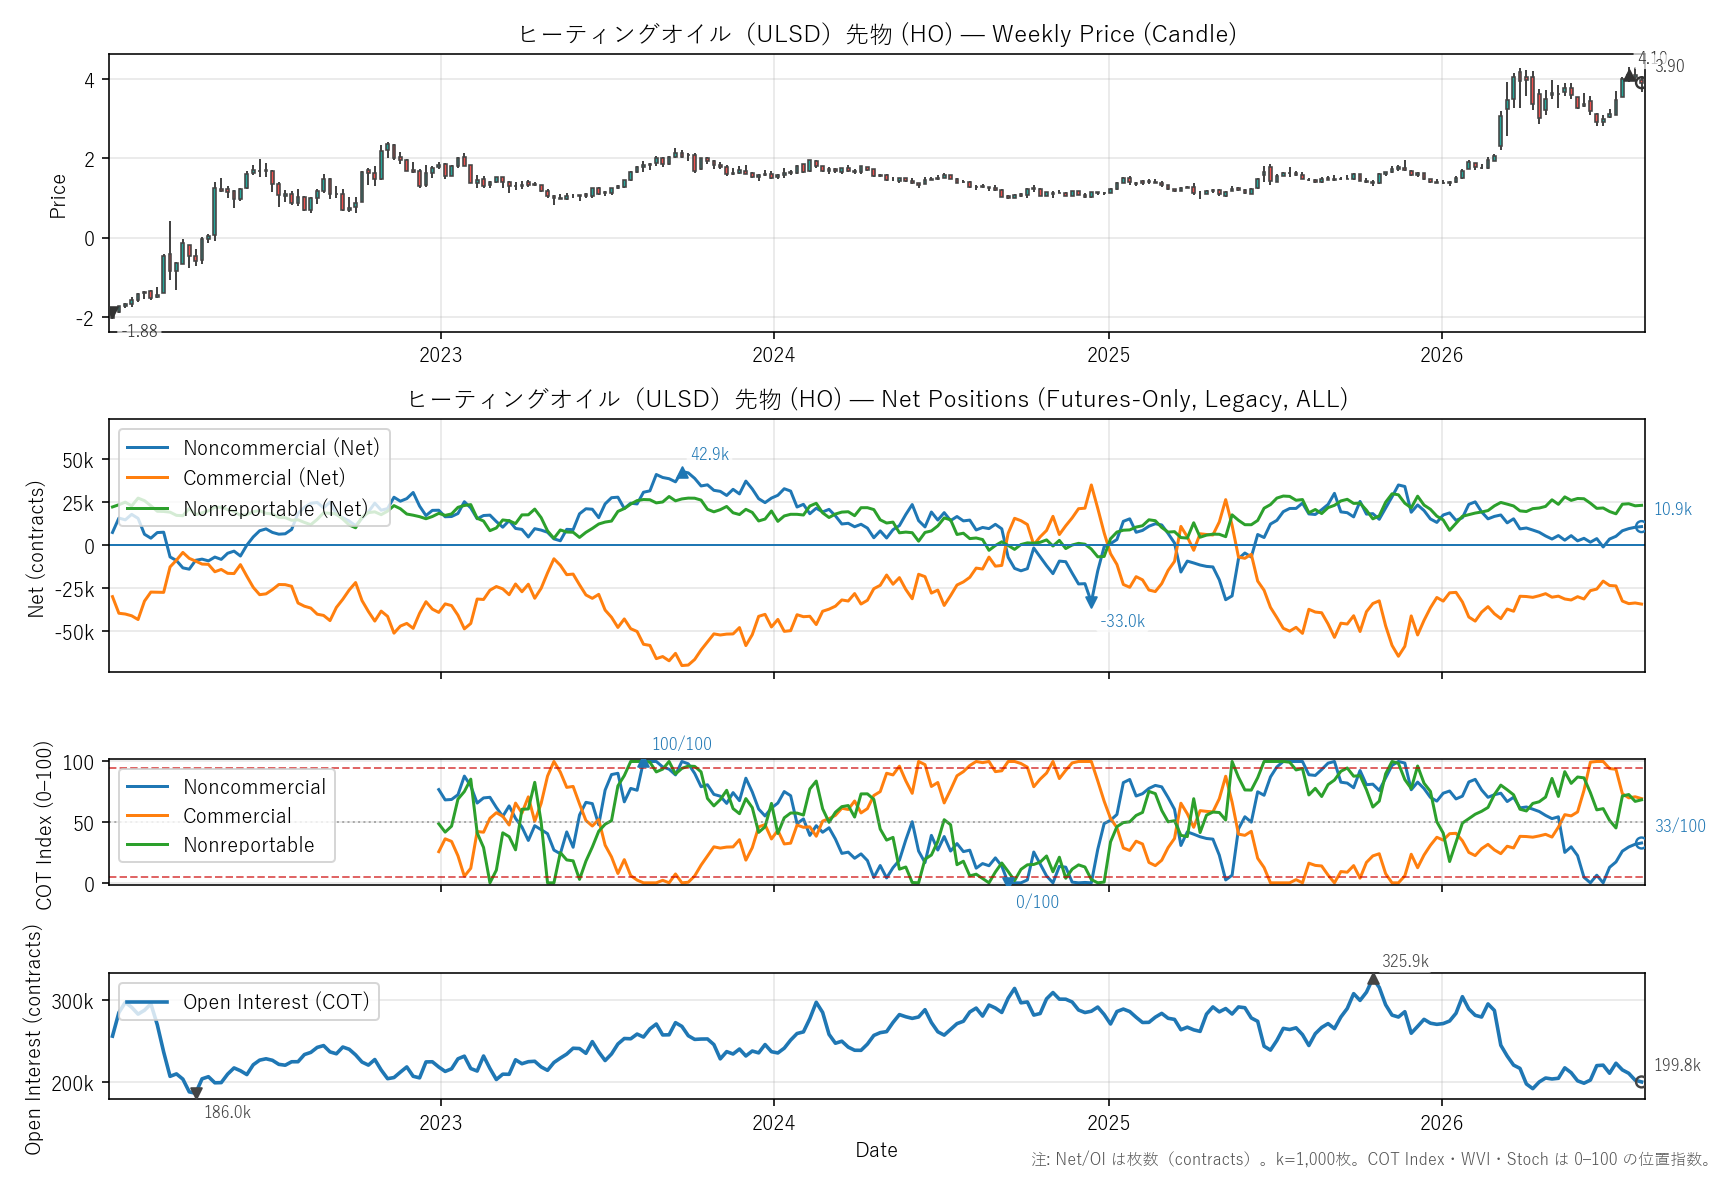Screen dimensions: 1728x1180
Task: Click the Net Positions (Futures-Only, Legacy, ALL) title
Action: click(x=877, y=399)
